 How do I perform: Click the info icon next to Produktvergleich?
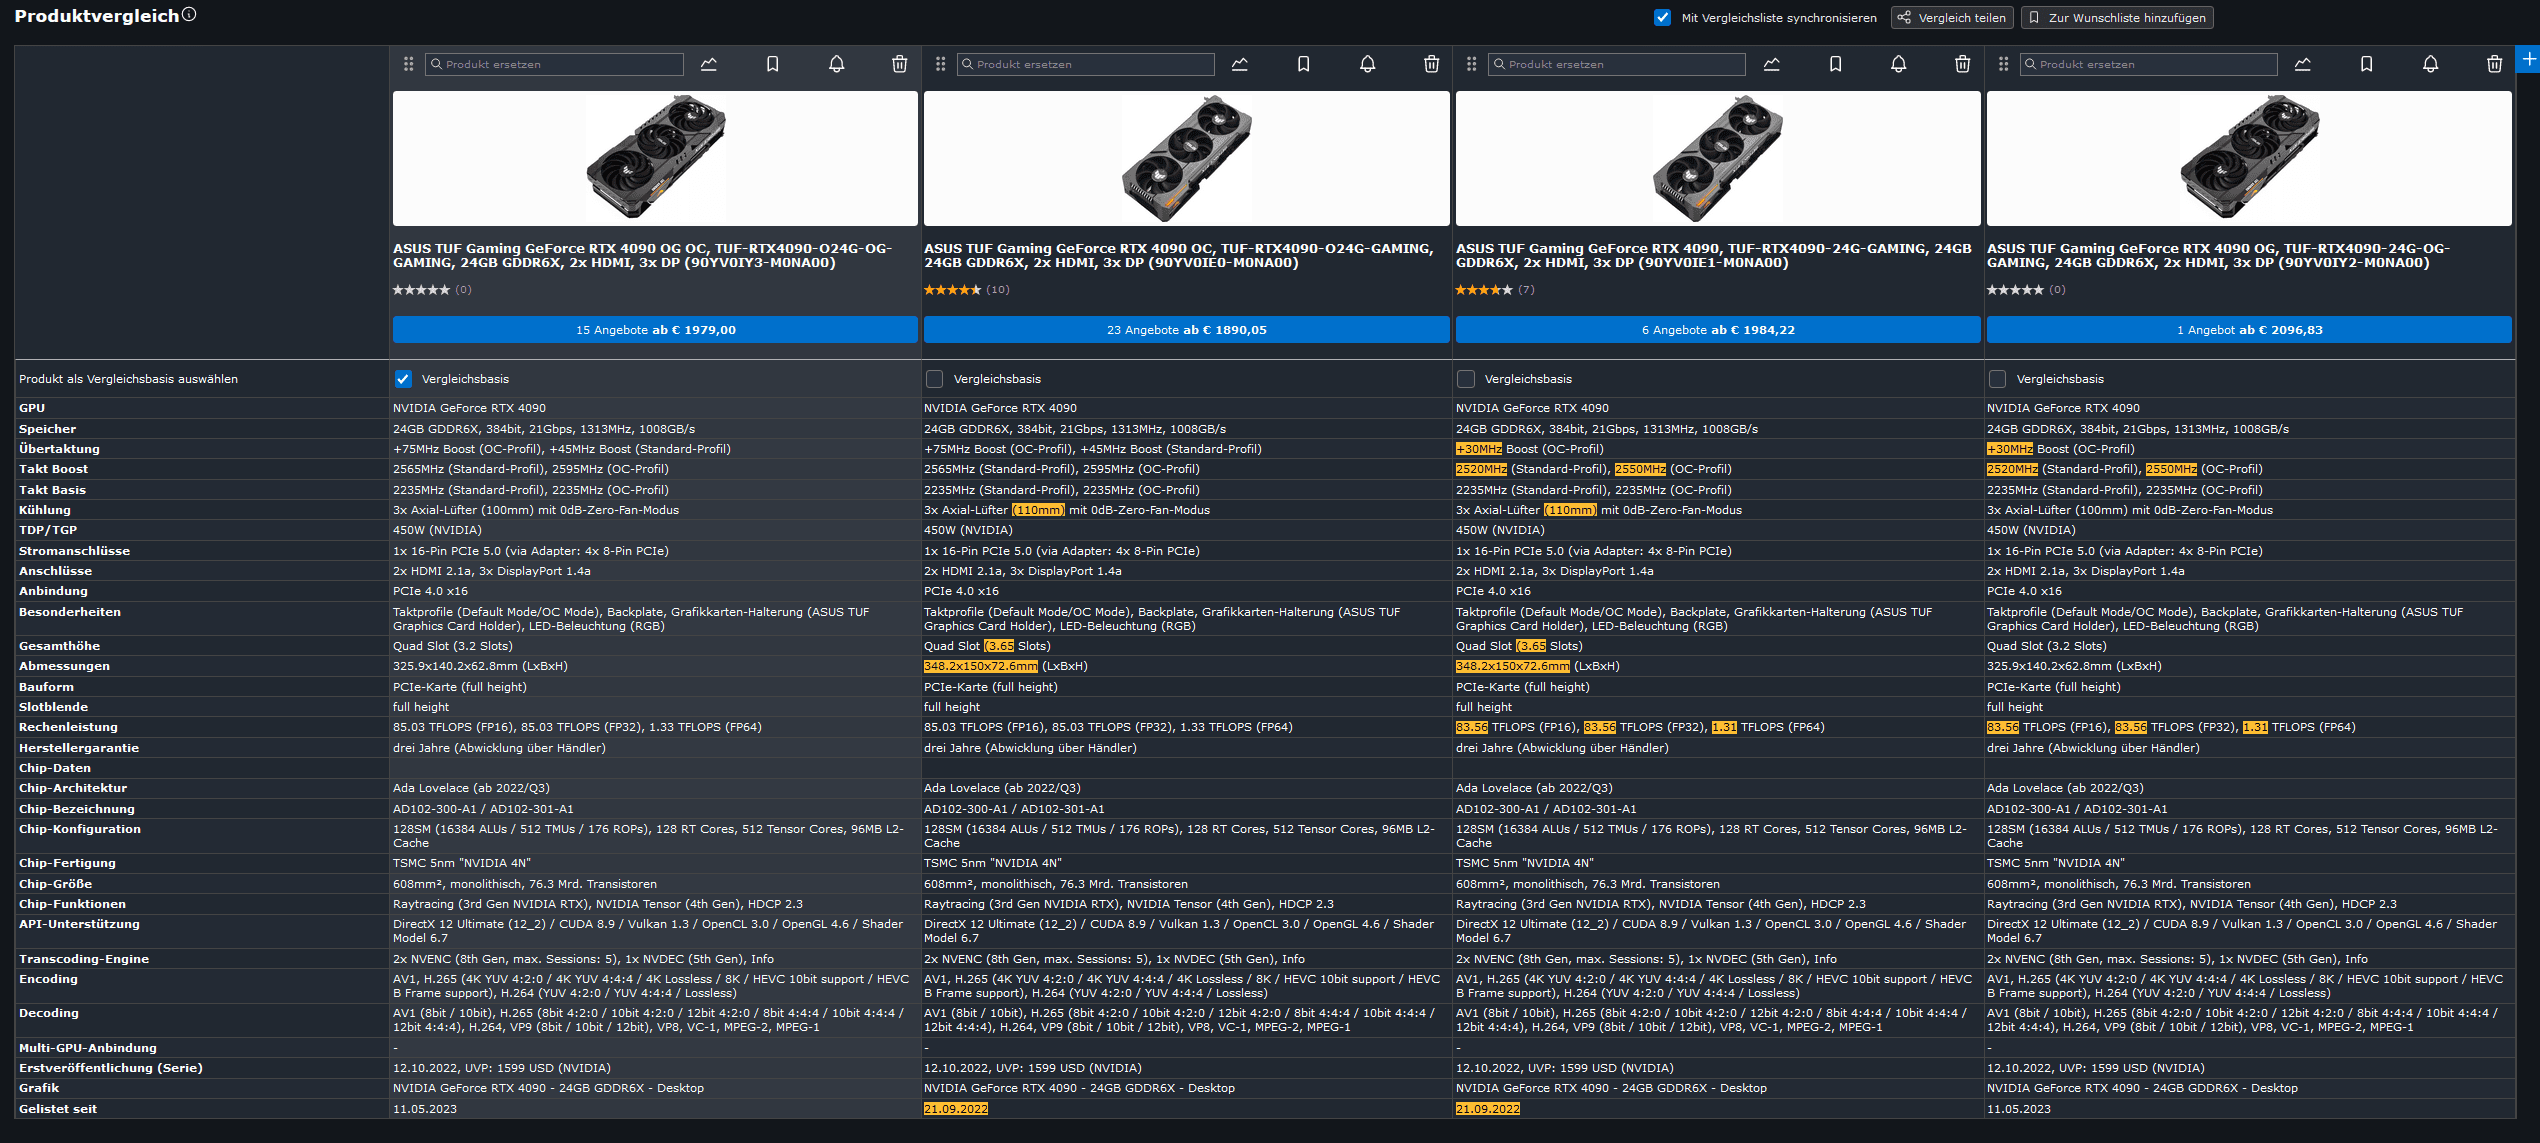189,14
